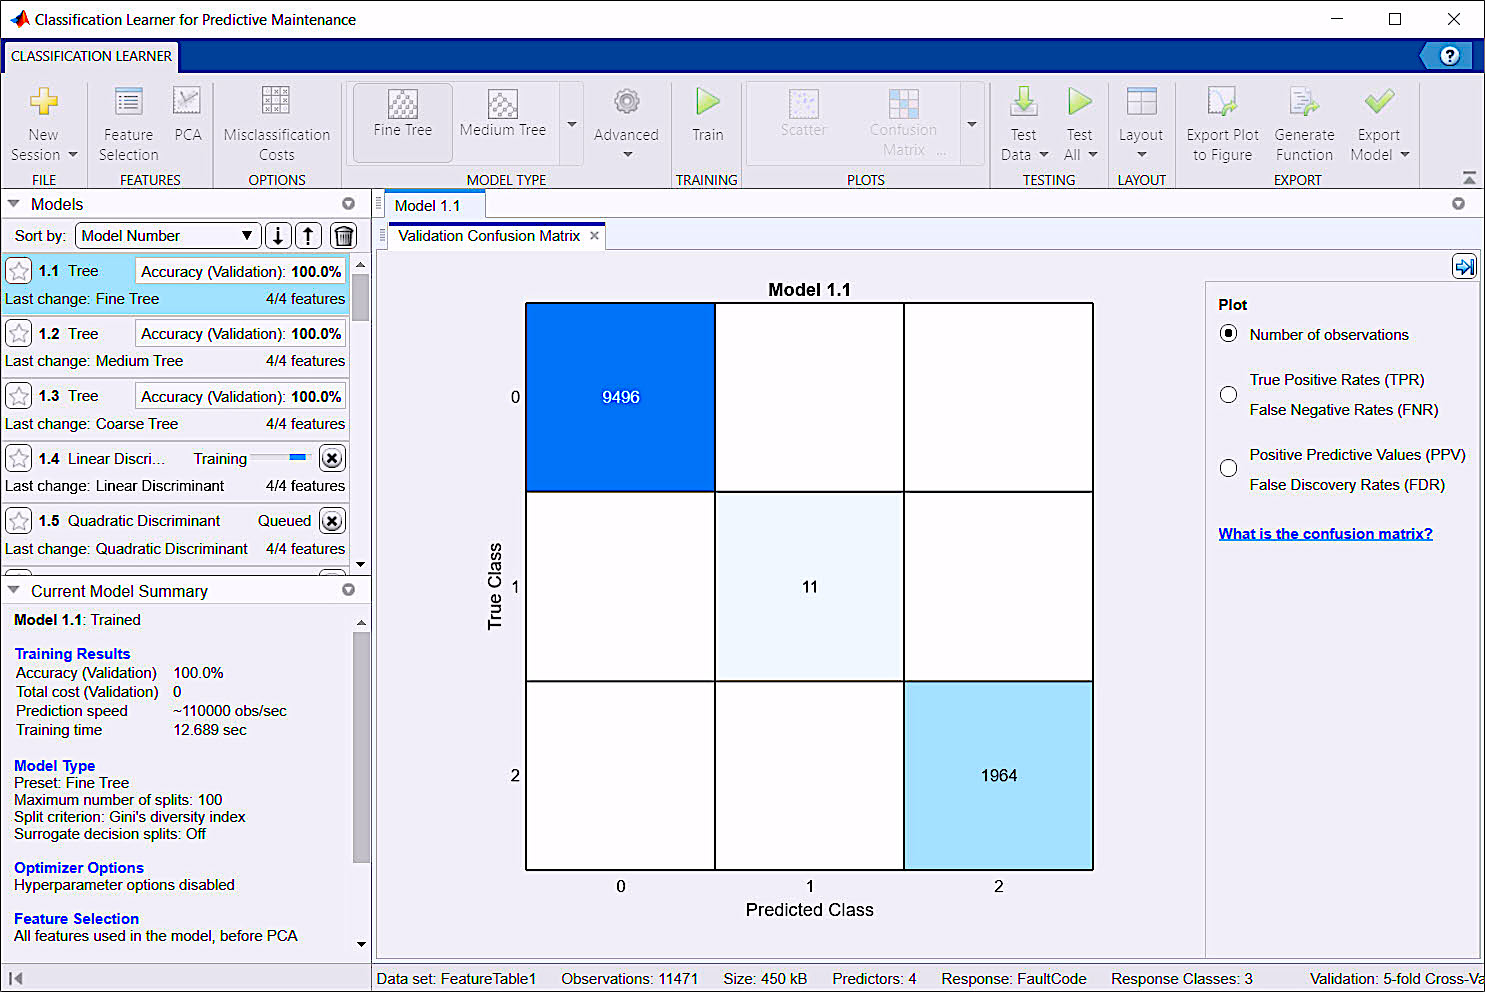Viewport: 1485px width, 992px height.
Task: Open the Scatter plot
Action: pyautogui.click(x=803, y=113)
